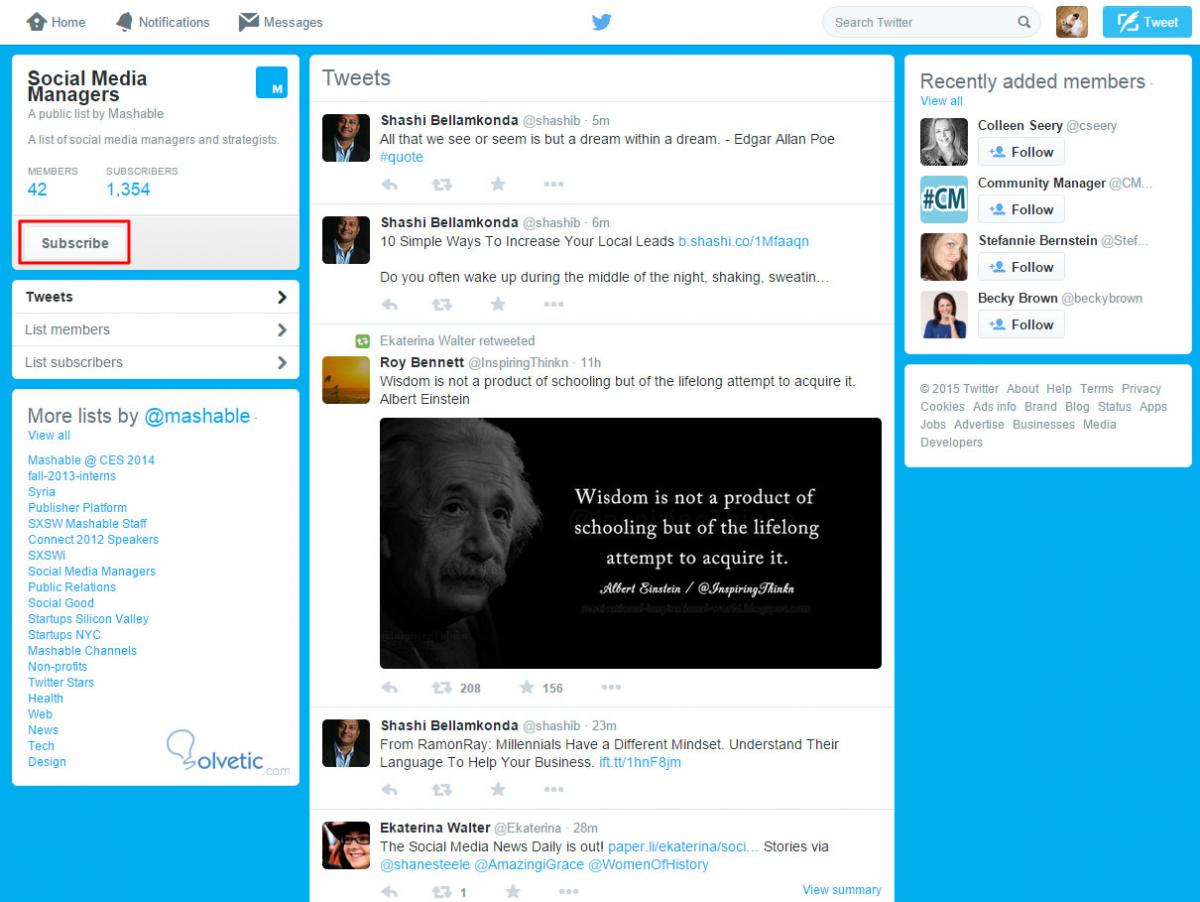The image size is (1200, 902).
Task: Click the blue Tweet compose button
Action: pos(1147,22)
